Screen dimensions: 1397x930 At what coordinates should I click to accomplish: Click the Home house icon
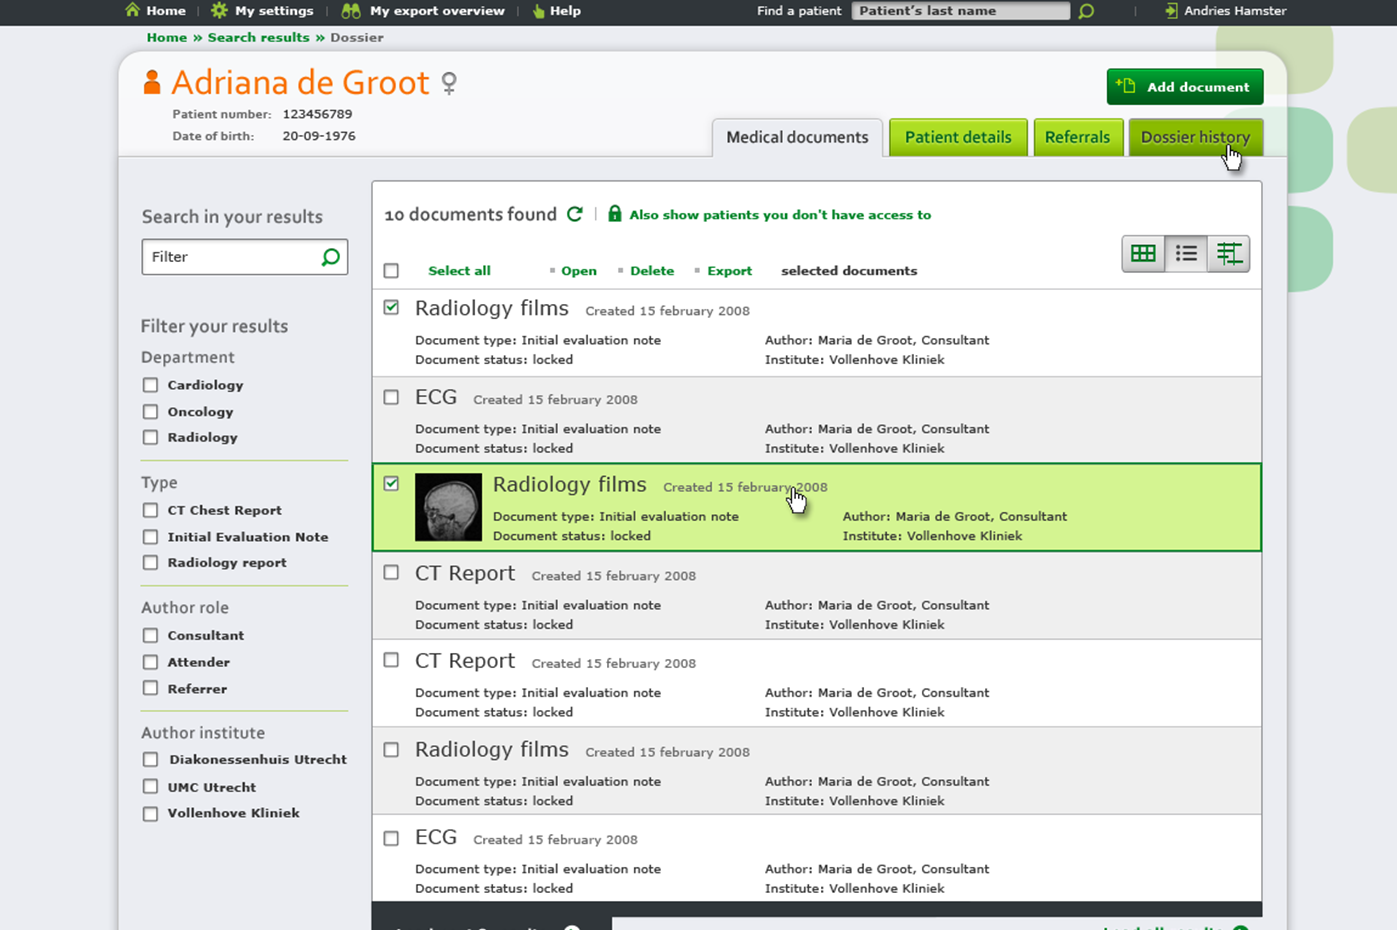[133, 10]
